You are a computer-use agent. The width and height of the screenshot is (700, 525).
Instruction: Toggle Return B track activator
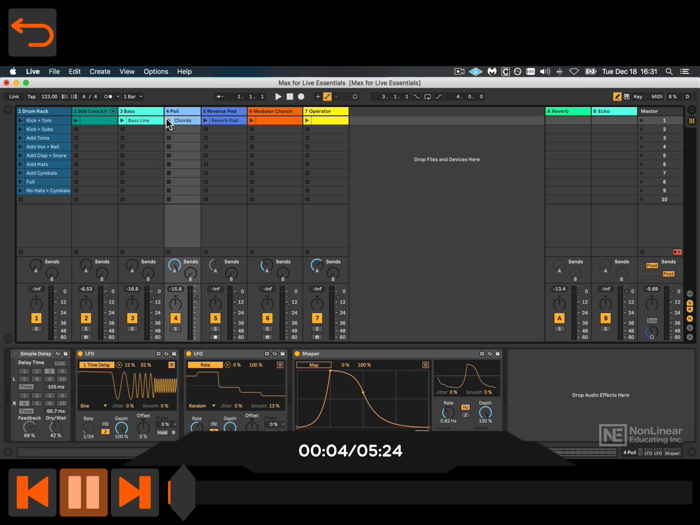tap(605, 318)
